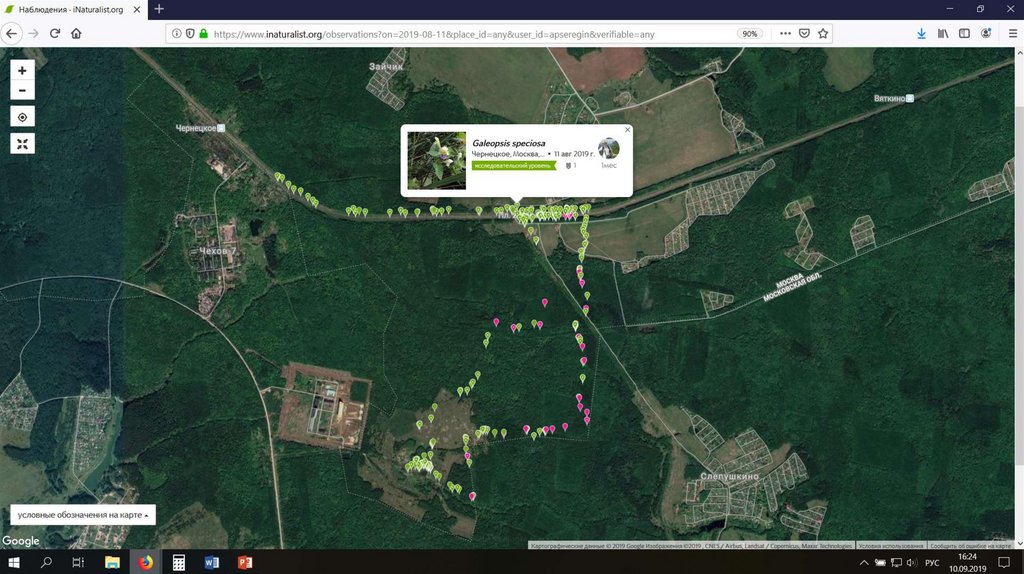
Task: Reset the 90% page zoom indicator
Action: tap(750, 34)
